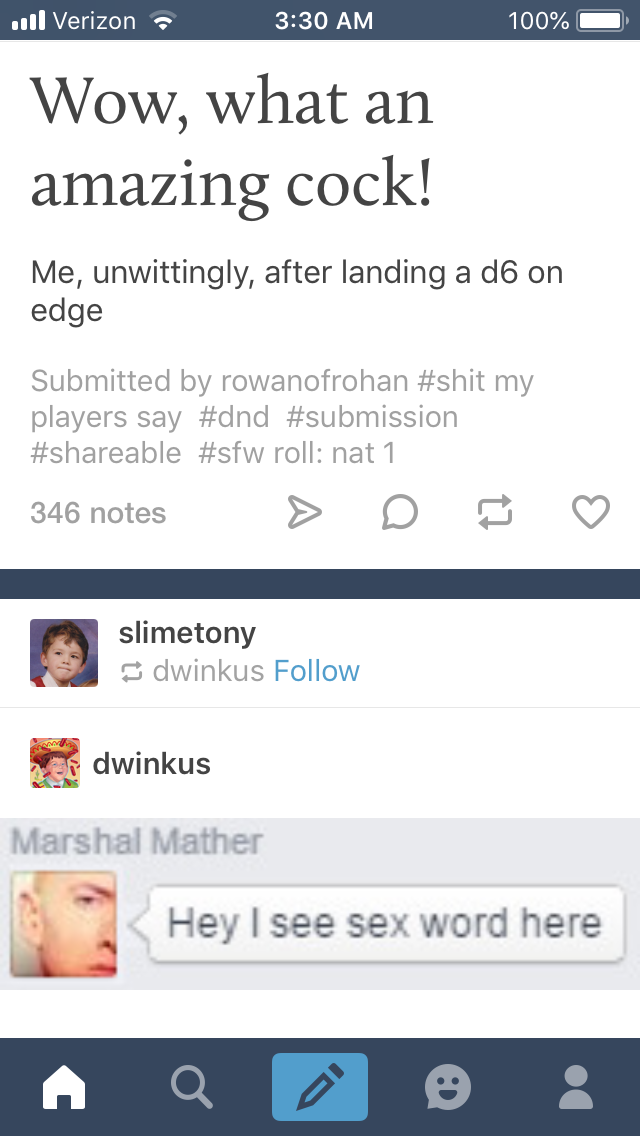Go to Home tab in bottom bar
Image resolution: width=640 pixels, height=1136 pixels.
pyautogui.click(x=64, y=1087)
